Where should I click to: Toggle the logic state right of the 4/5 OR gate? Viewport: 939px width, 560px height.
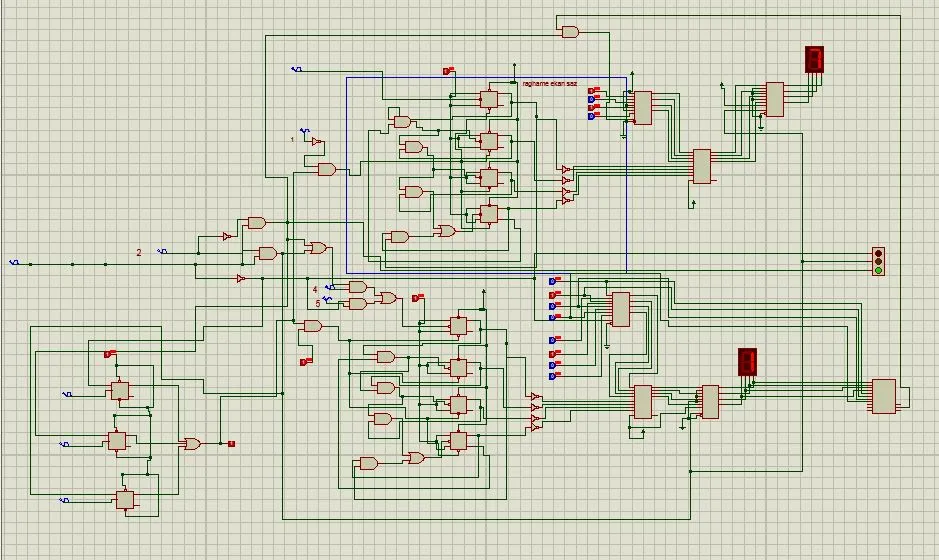coord(418,298)
